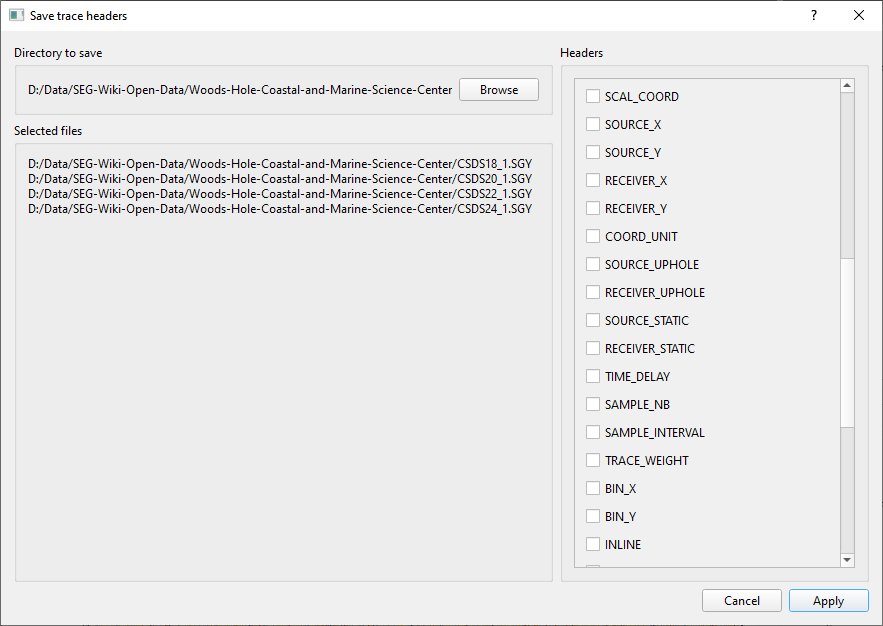Select CSDS20_1.SGY in selected files list

click(x=280, y=179)
